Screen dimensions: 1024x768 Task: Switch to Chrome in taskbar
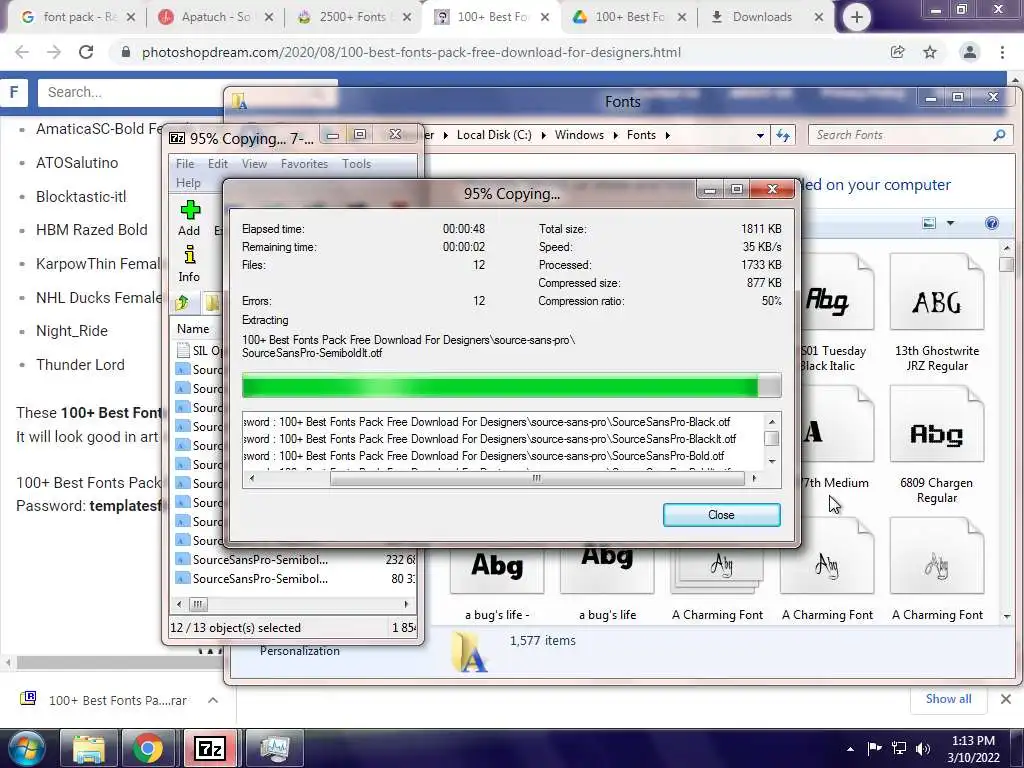(148, 748)
